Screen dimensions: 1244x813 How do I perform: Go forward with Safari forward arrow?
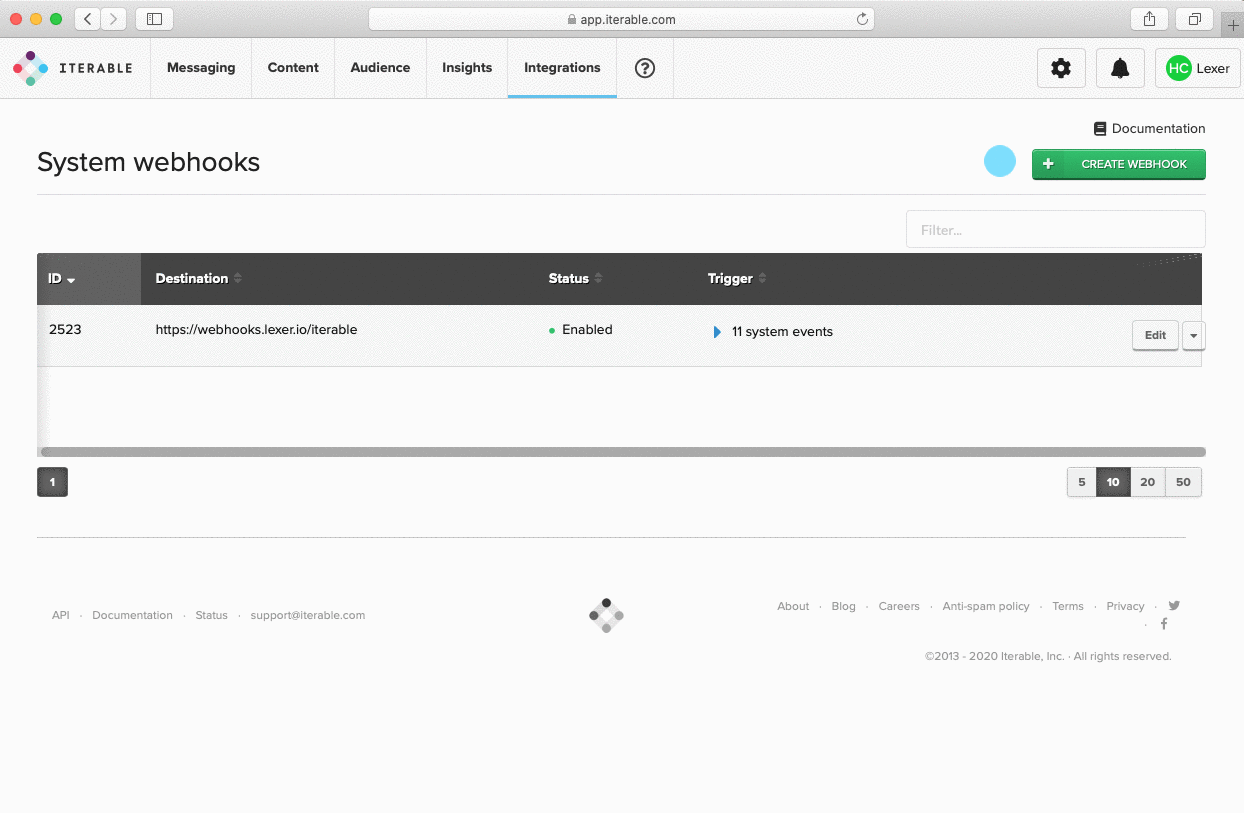(113, 18)
